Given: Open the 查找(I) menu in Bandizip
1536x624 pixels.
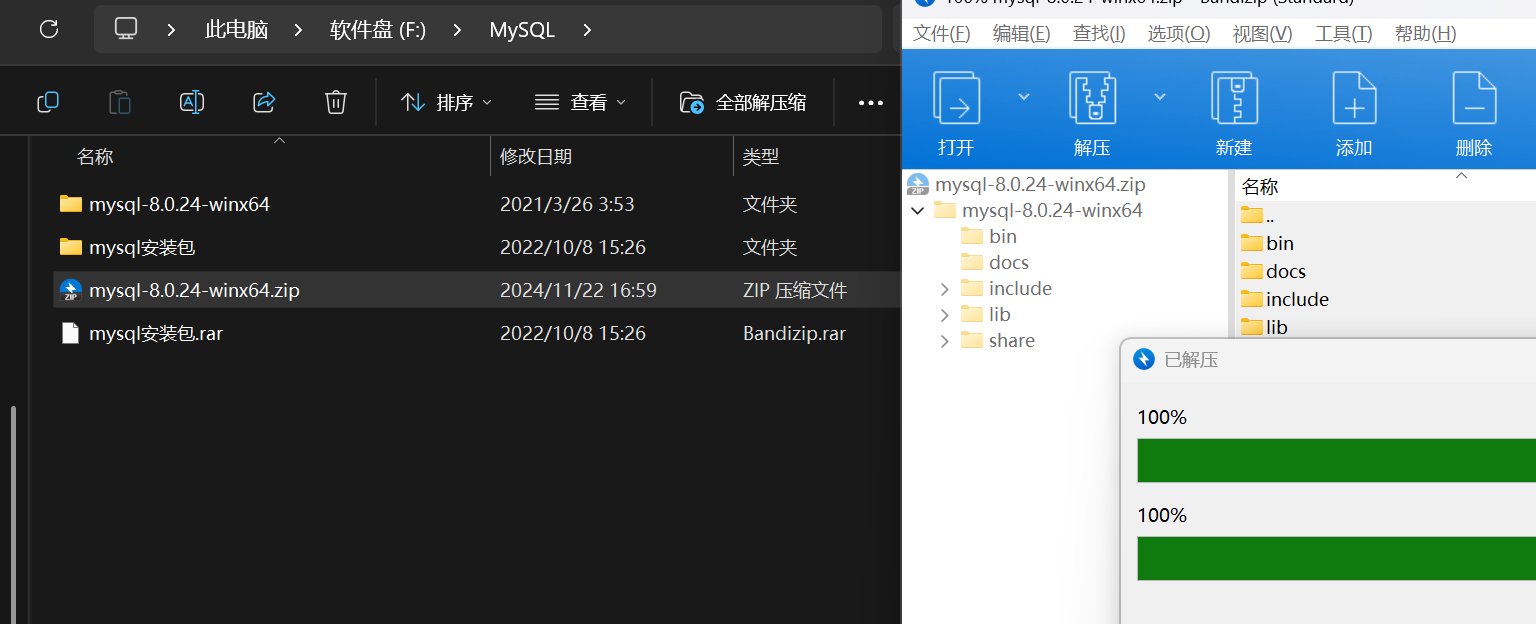Looking at the screenshot, I should pyautogui.click(x=1099, y=34).
